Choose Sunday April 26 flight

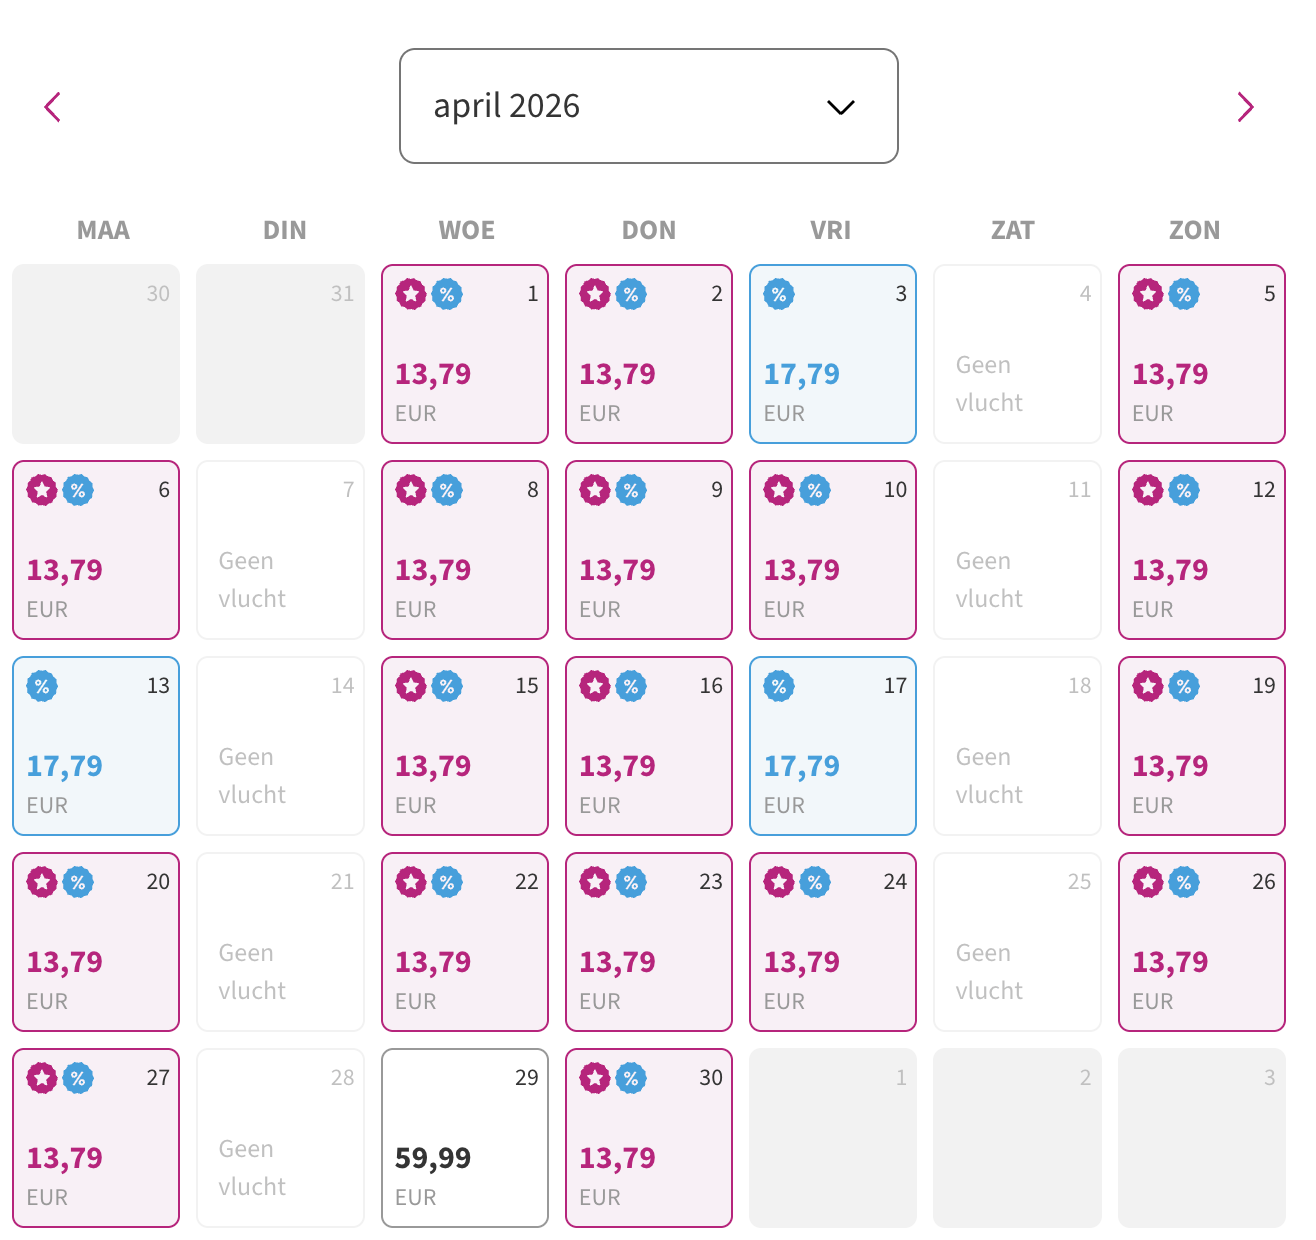click(x=1202, y=942)
